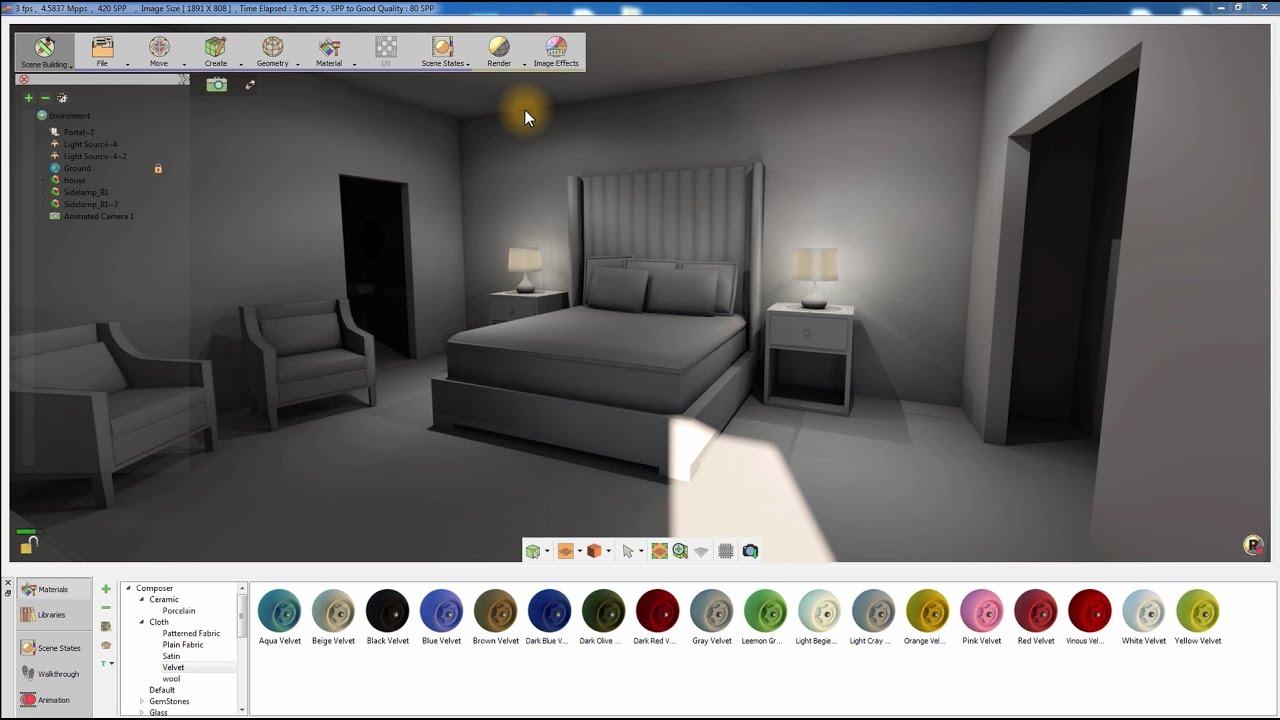The image size is (1280, 720).
Task: Click the orange solid cube icon
Action: 594,551
